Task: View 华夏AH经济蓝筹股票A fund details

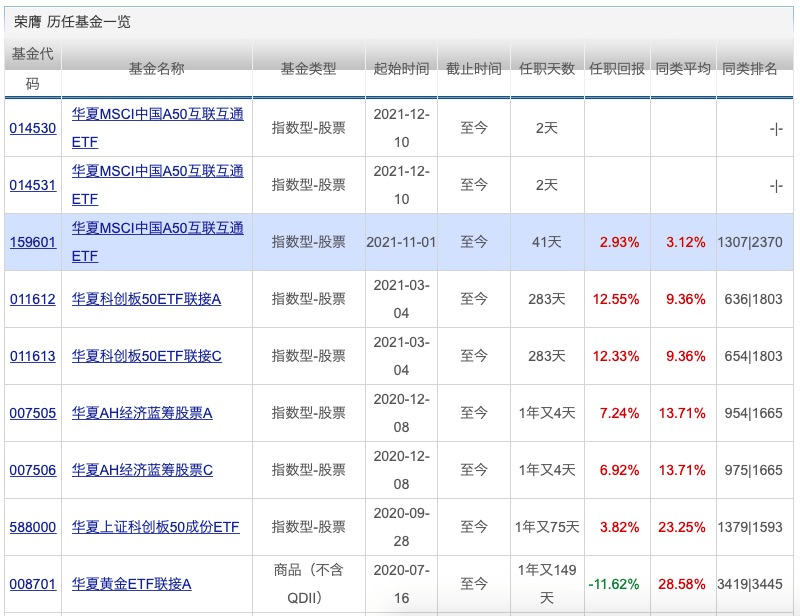Action: coord(142,413)
